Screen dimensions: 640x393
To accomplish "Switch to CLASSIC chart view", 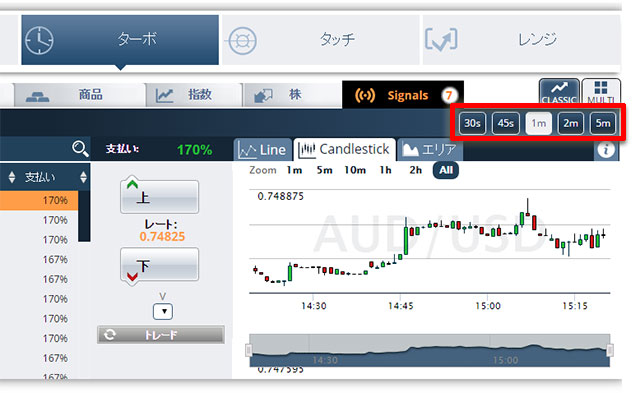I will click(x=559, y=92).
